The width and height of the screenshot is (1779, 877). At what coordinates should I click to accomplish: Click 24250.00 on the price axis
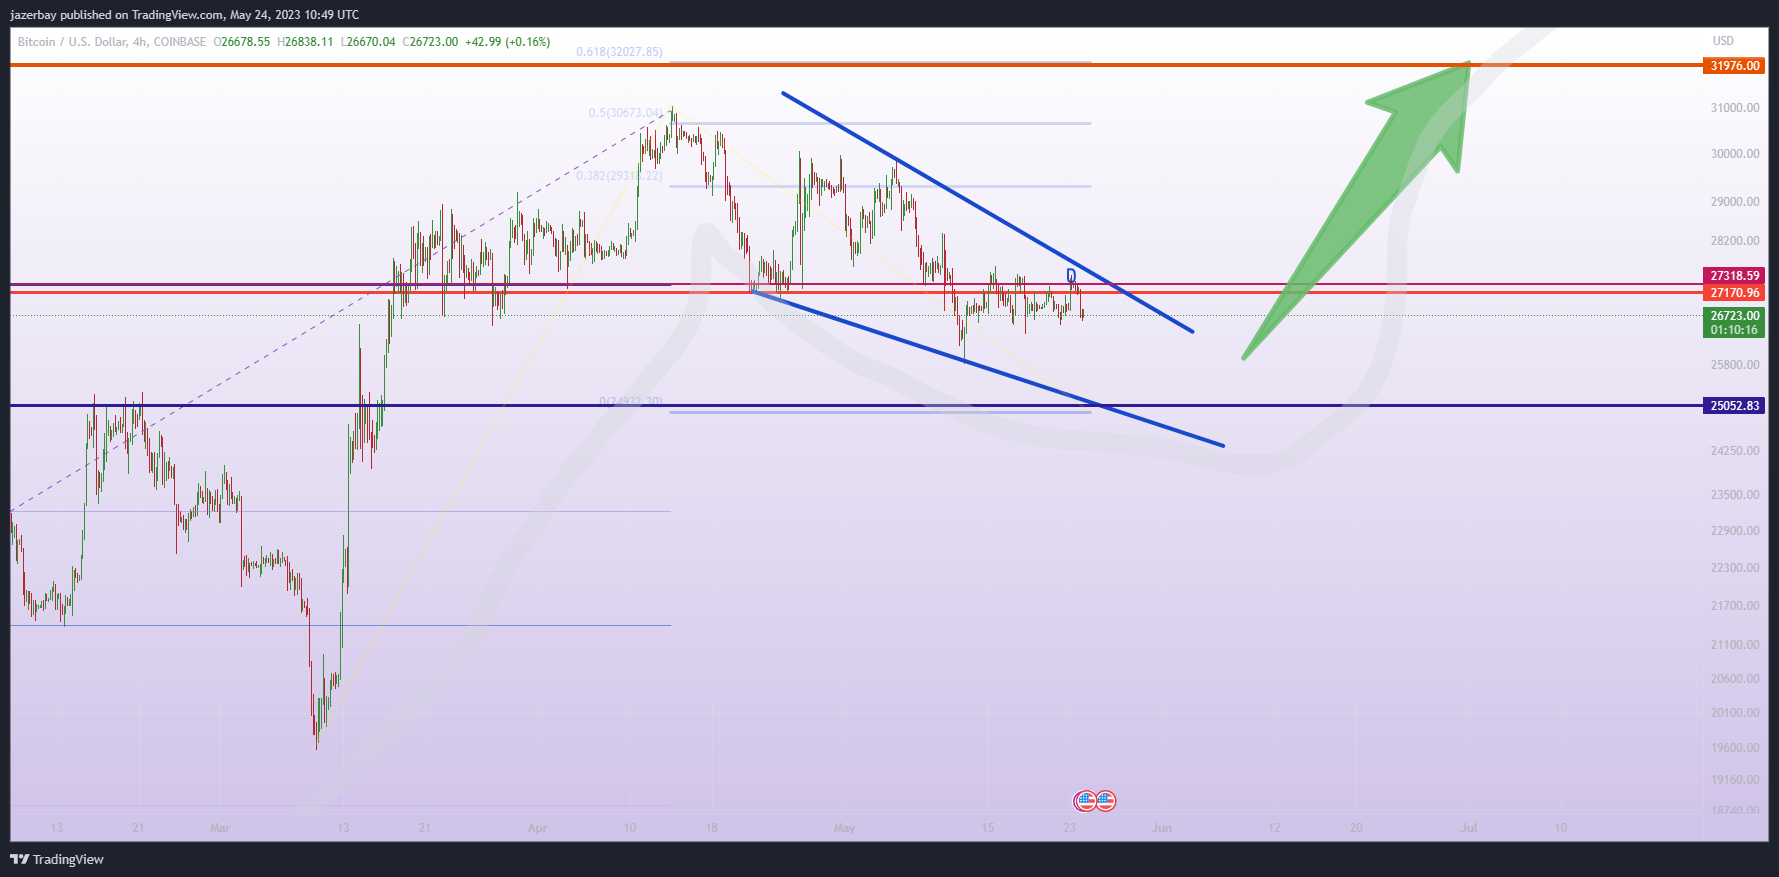coord(1735,451)
